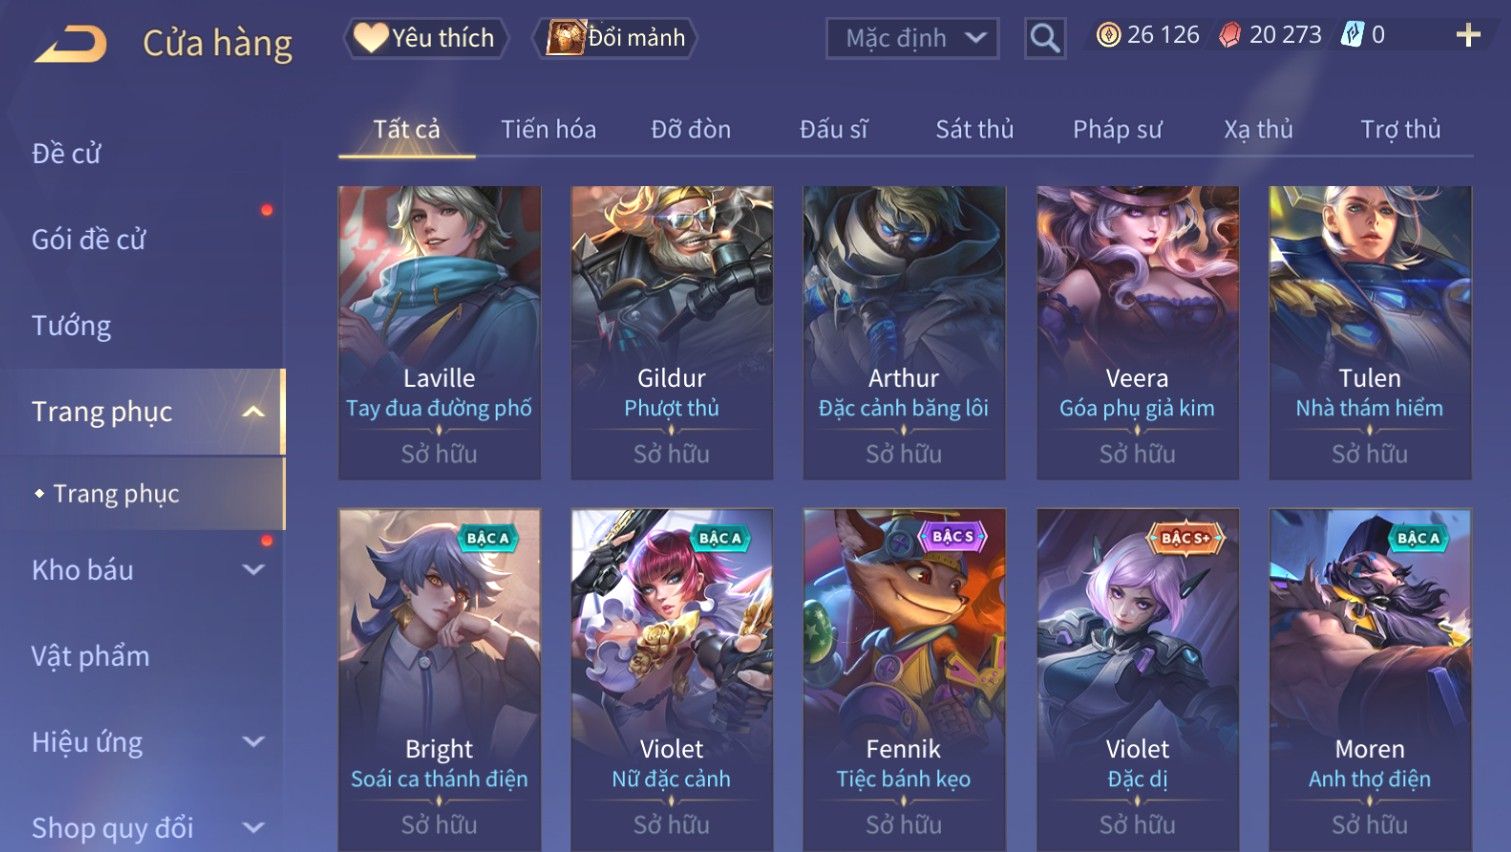Select Laville Tay đua đường phố skin
The width and height of the screenshot is (1511, 852).
(439, 332)
